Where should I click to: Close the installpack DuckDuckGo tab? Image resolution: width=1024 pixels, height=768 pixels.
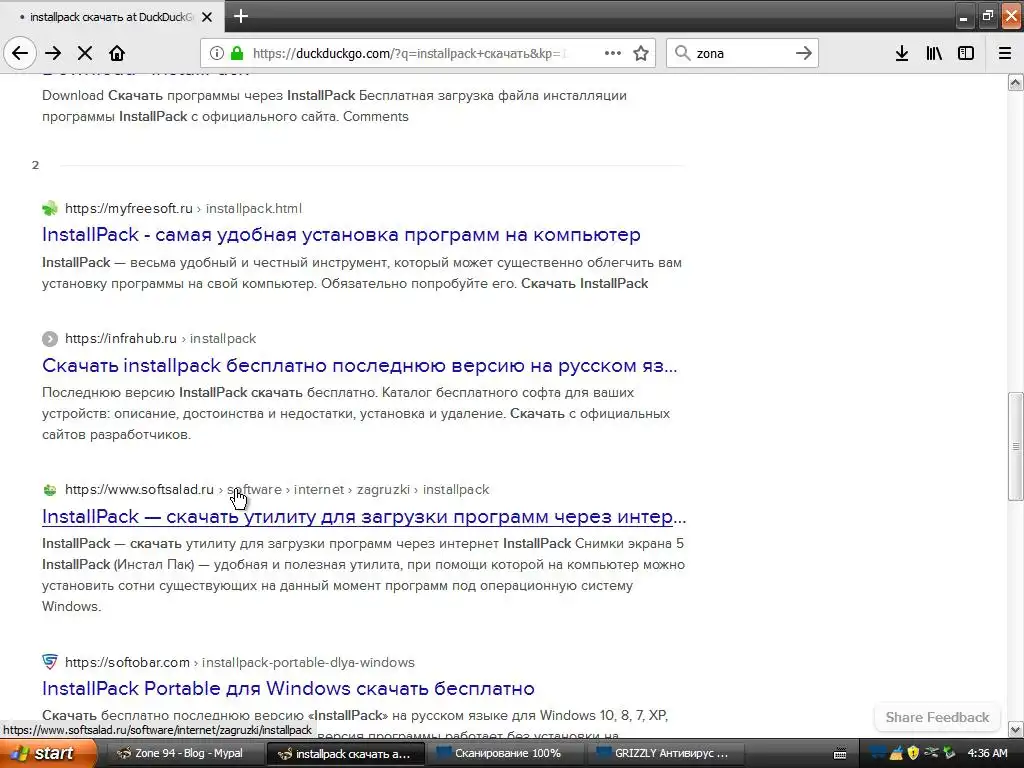click(207, 17)
